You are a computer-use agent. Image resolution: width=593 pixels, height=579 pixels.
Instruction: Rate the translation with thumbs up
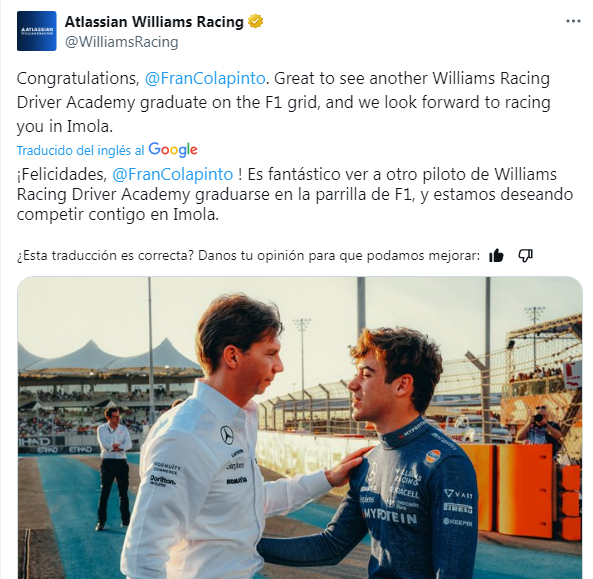coord(496,256)
